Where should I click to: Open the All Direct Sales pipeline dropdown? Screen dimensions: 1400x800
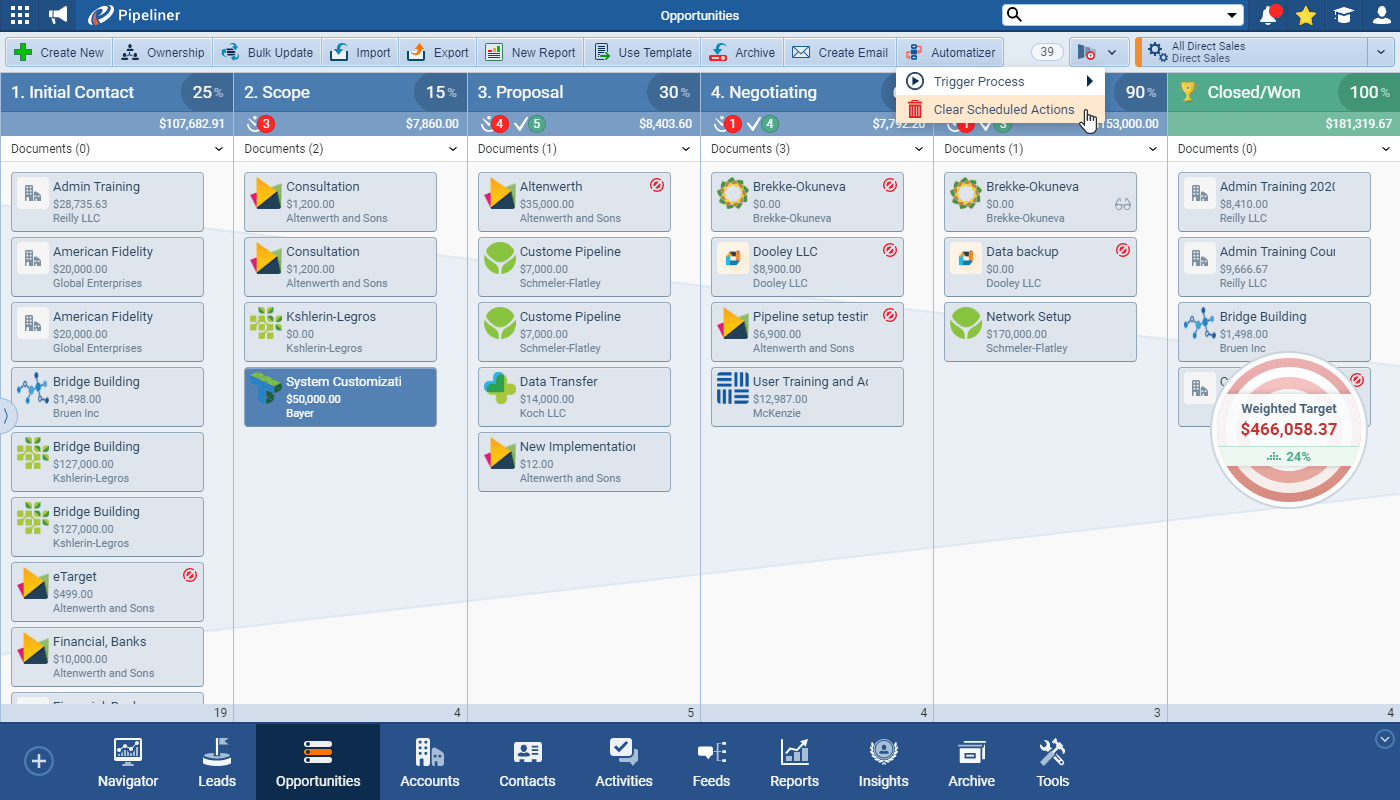[x=1381, y=52]
